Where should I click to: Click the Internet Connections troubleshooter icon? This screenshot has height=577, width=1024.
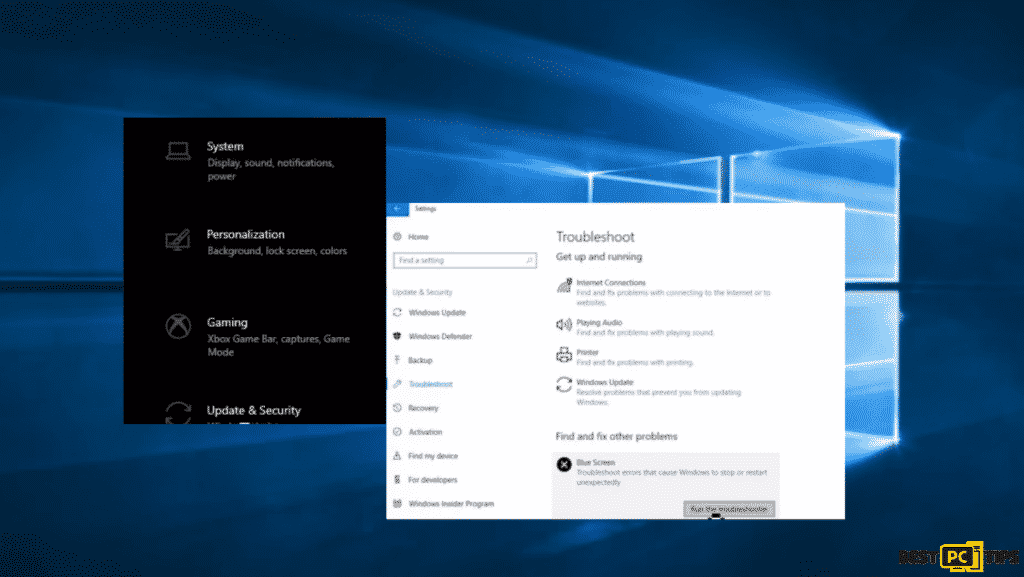pos(564,285)
